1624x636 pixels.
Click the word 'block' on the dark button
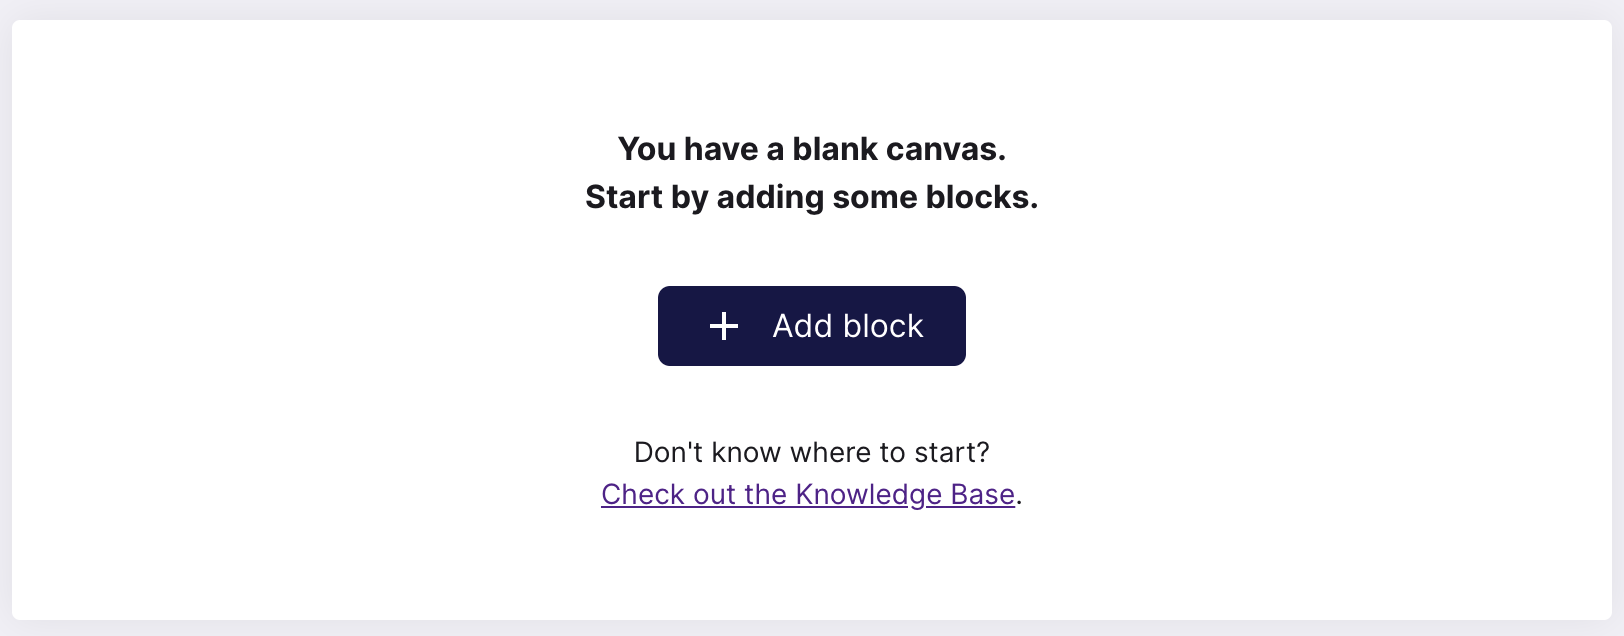coord(883,326)
